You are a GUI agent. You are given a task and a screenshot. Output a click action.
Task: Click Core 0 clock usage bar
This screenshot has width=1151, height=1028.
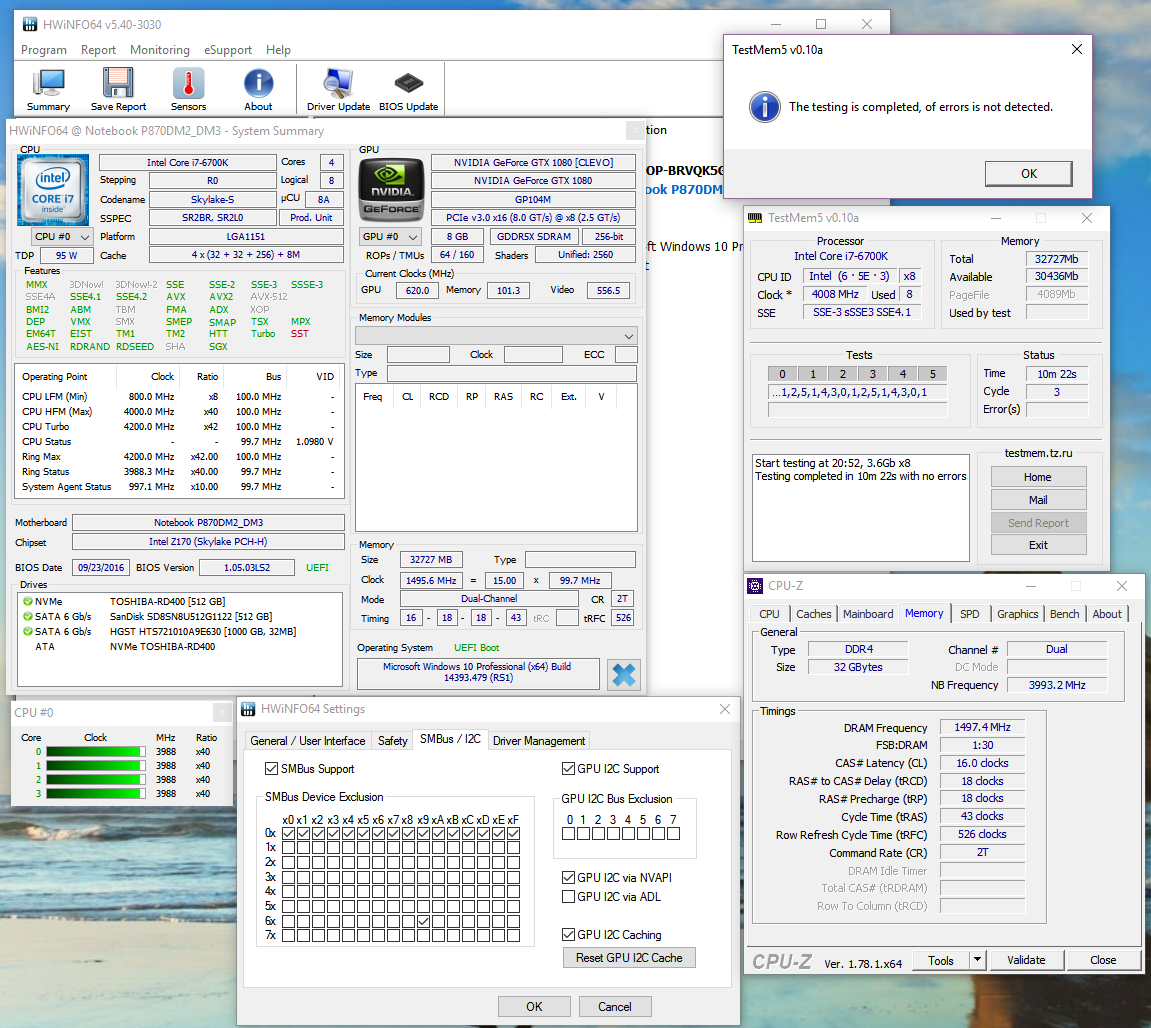coord(96,752)
